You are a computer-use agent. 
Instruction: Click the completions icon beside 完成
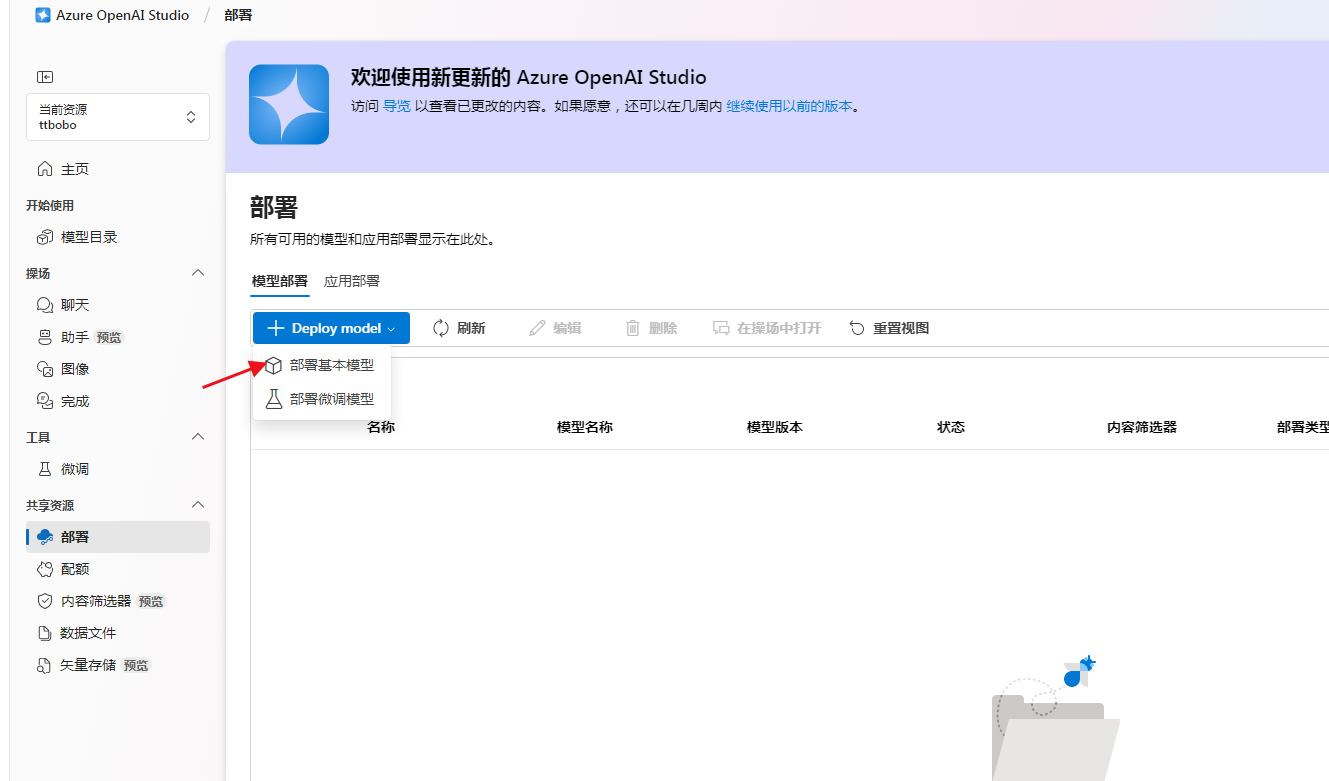[44, 401]
